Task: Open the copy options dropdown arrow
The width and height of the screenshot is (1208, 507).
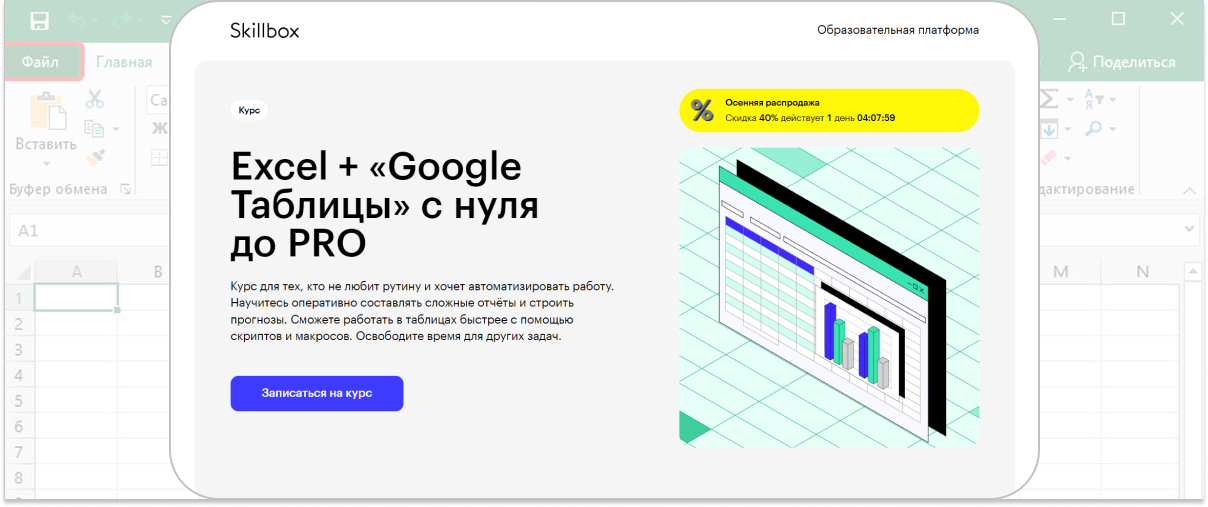Action: (115, 129)
